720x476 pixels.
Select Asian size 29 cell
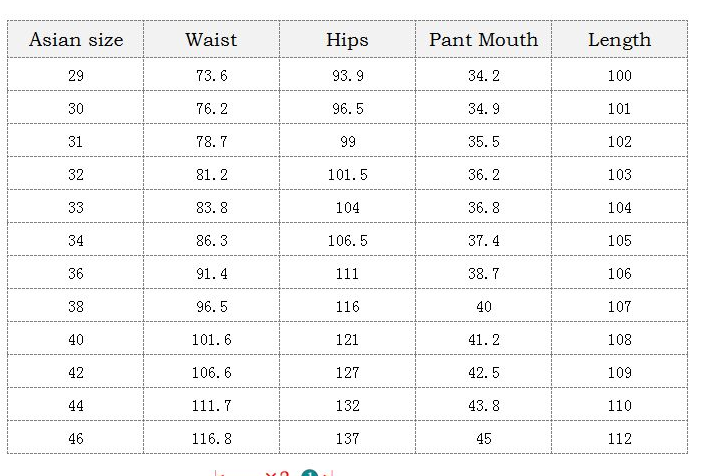76,76
